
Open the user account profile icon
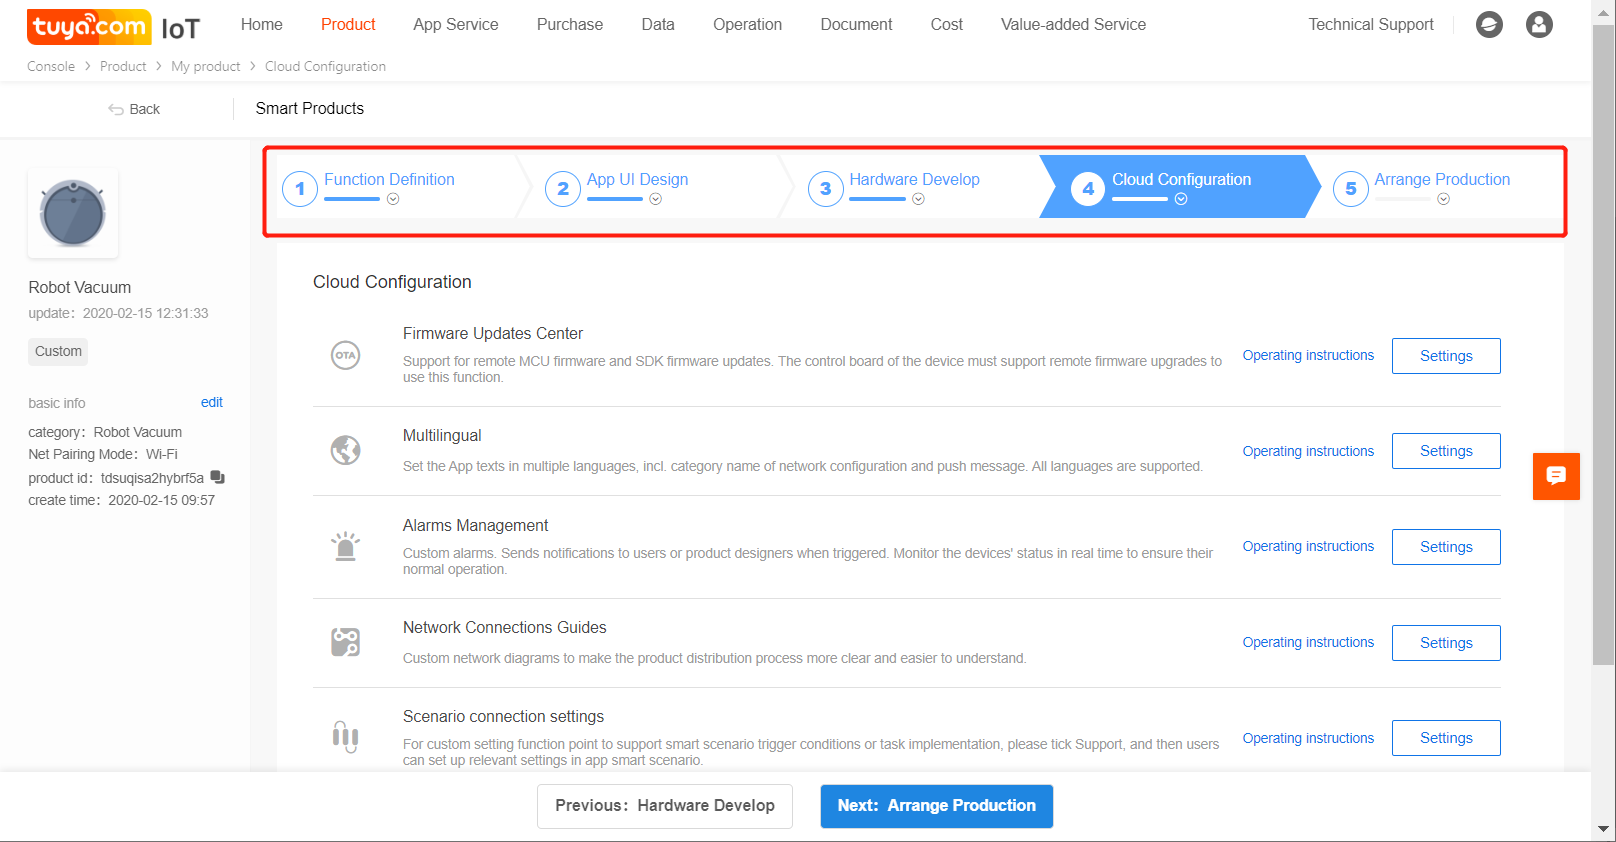1539,25
